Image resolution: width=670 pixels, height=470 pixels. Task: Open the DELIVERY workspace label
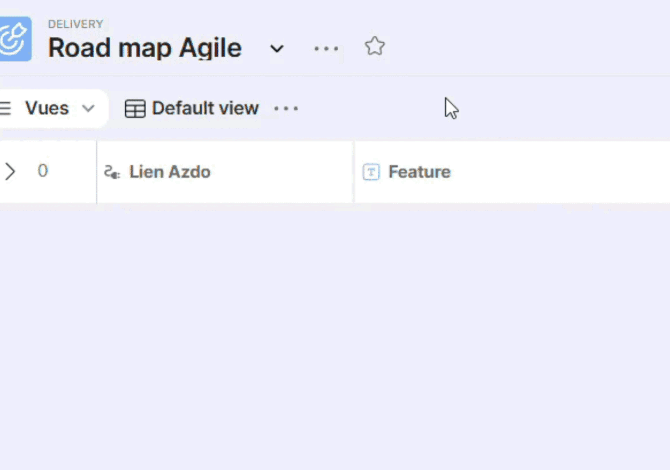[x=75, y=24]
